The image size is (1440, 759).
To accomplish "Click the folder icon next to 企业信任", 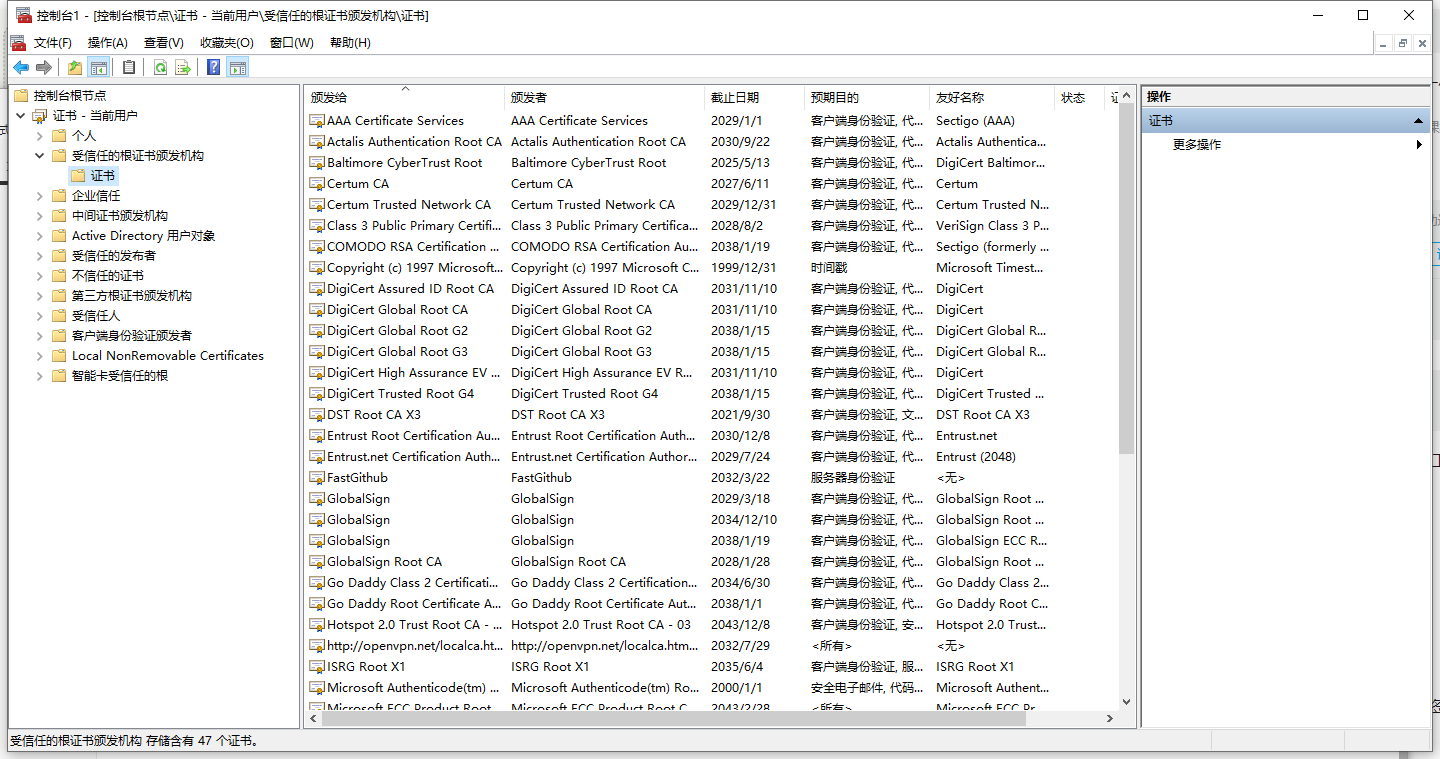I will tap(59, 195).
